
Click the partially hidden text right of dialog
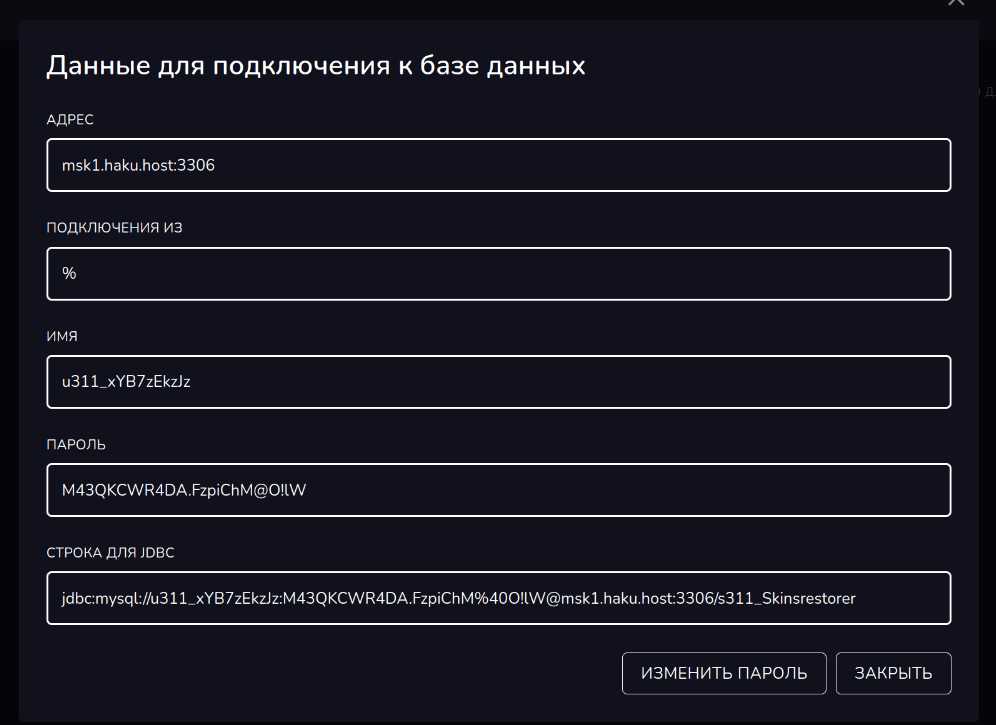coord(987,92)
